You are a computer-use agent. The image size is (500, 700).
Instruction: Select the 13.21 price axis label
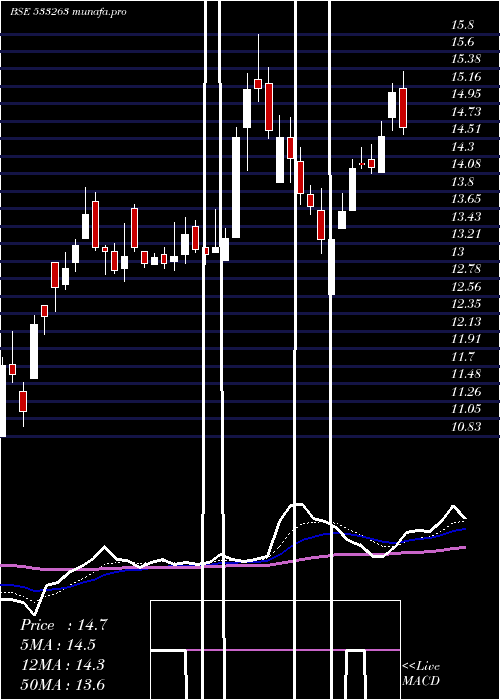click(466, 234)
